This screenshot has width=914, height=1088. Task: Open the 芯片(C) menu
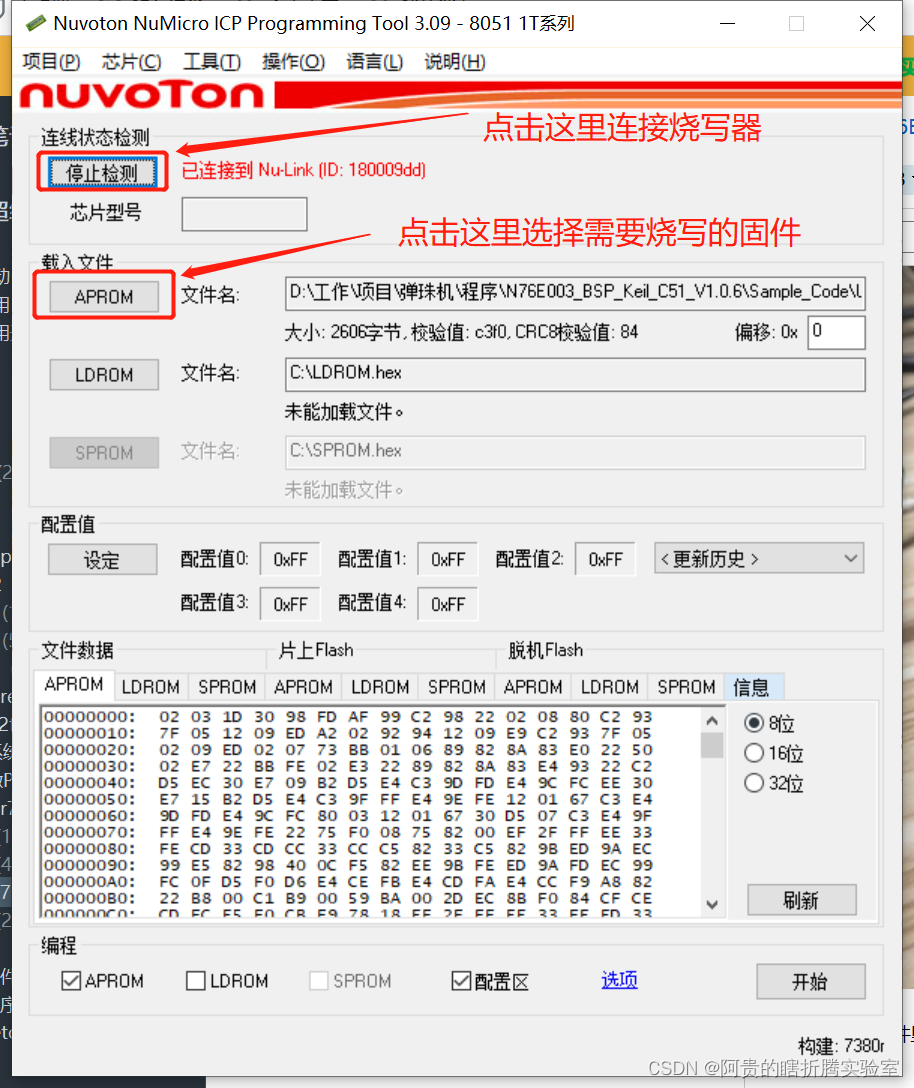pos(131,61)
